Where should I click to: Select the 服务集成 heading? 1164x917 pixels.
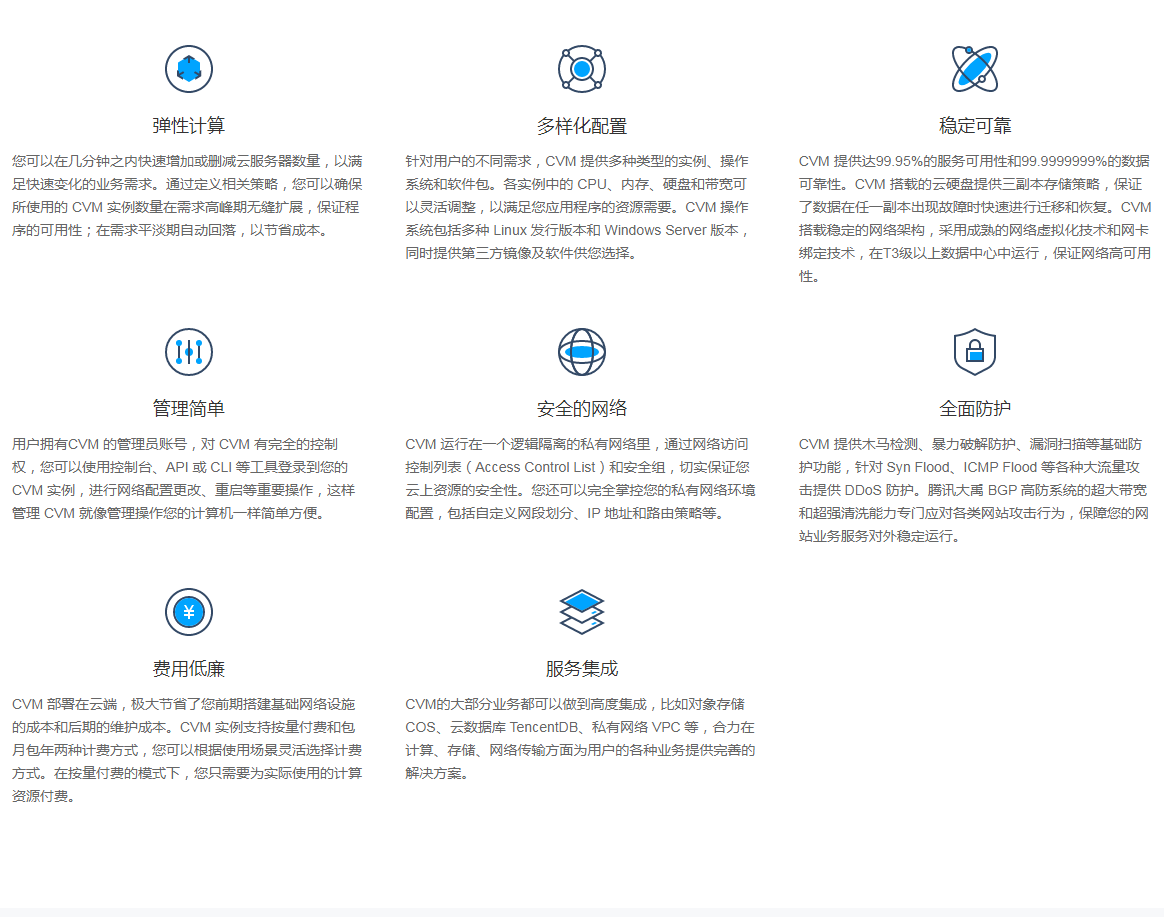[582, 669]
